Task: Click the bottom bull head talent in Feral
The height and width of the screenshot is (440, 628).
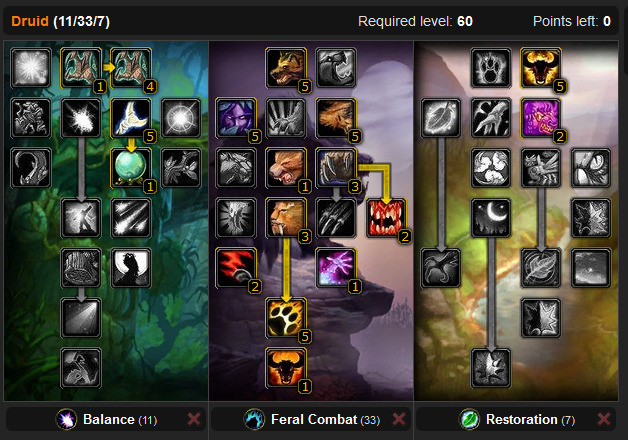Action: [286, 368]
